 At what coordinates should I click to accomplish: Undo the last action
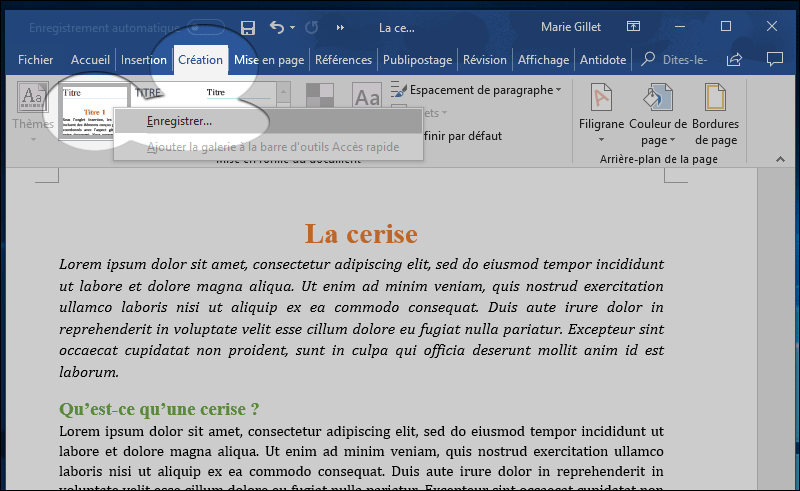[x=277, y=27]
